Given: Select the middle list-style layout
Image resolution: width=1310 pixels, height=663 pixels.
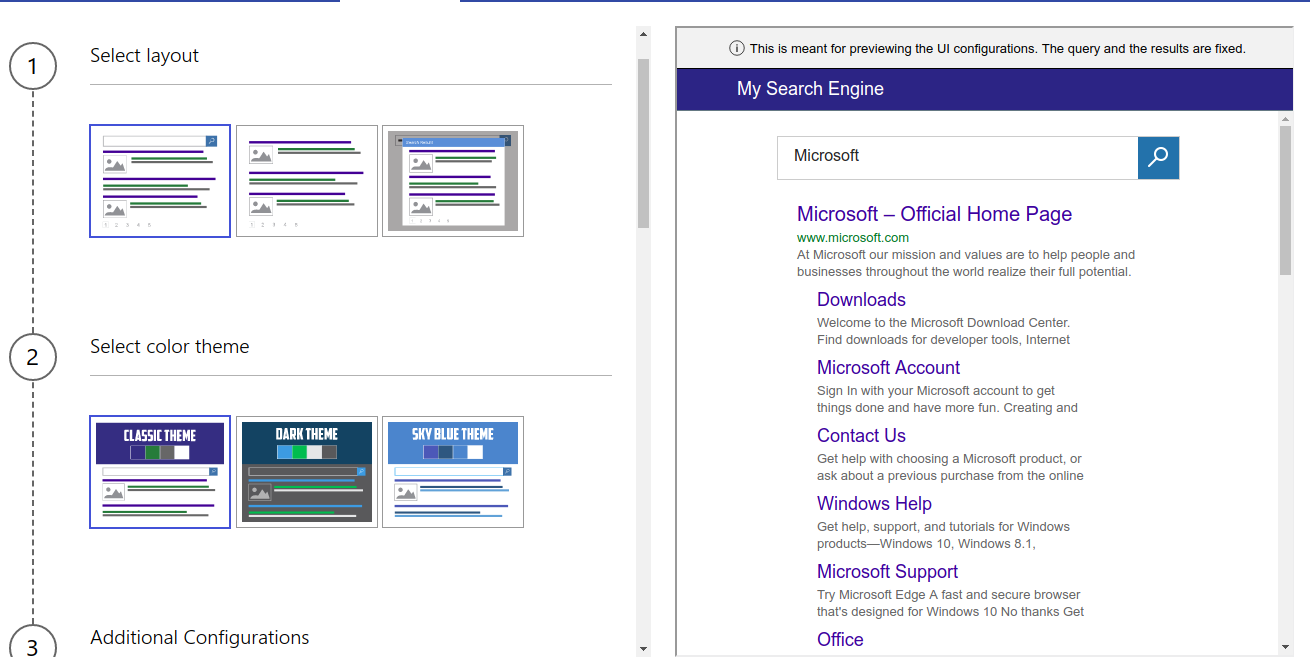Looking at the screenshot, I should coord(307,181).
